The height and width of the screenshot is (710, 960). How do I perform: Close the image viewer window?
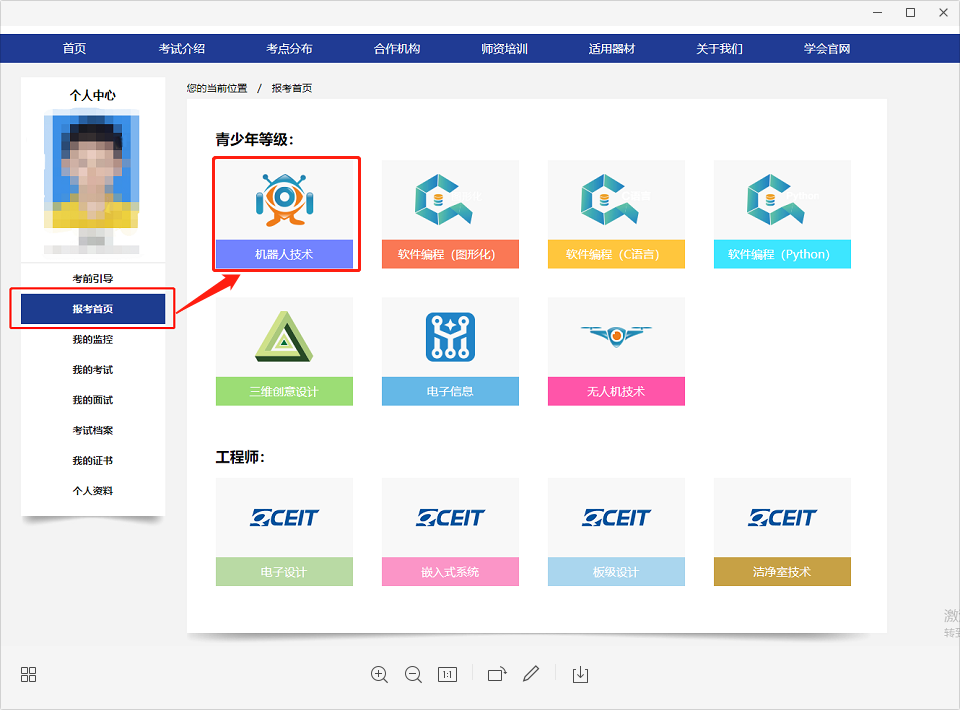tap(943, 12)
